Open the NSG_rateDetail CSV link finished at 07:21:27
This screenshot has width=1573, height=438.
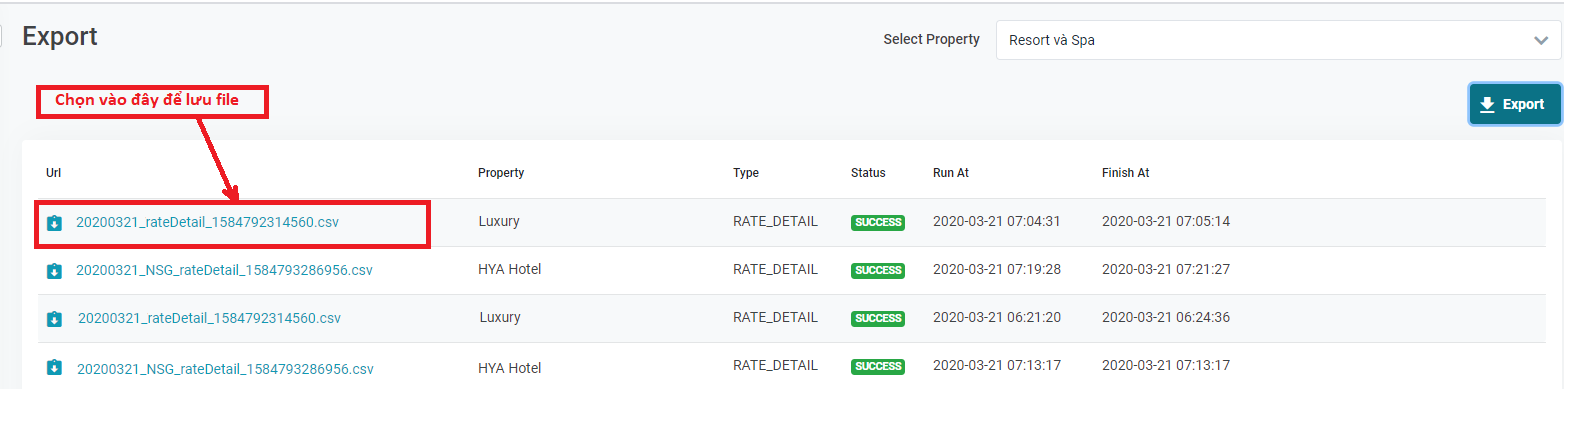[x=224, y=270]
